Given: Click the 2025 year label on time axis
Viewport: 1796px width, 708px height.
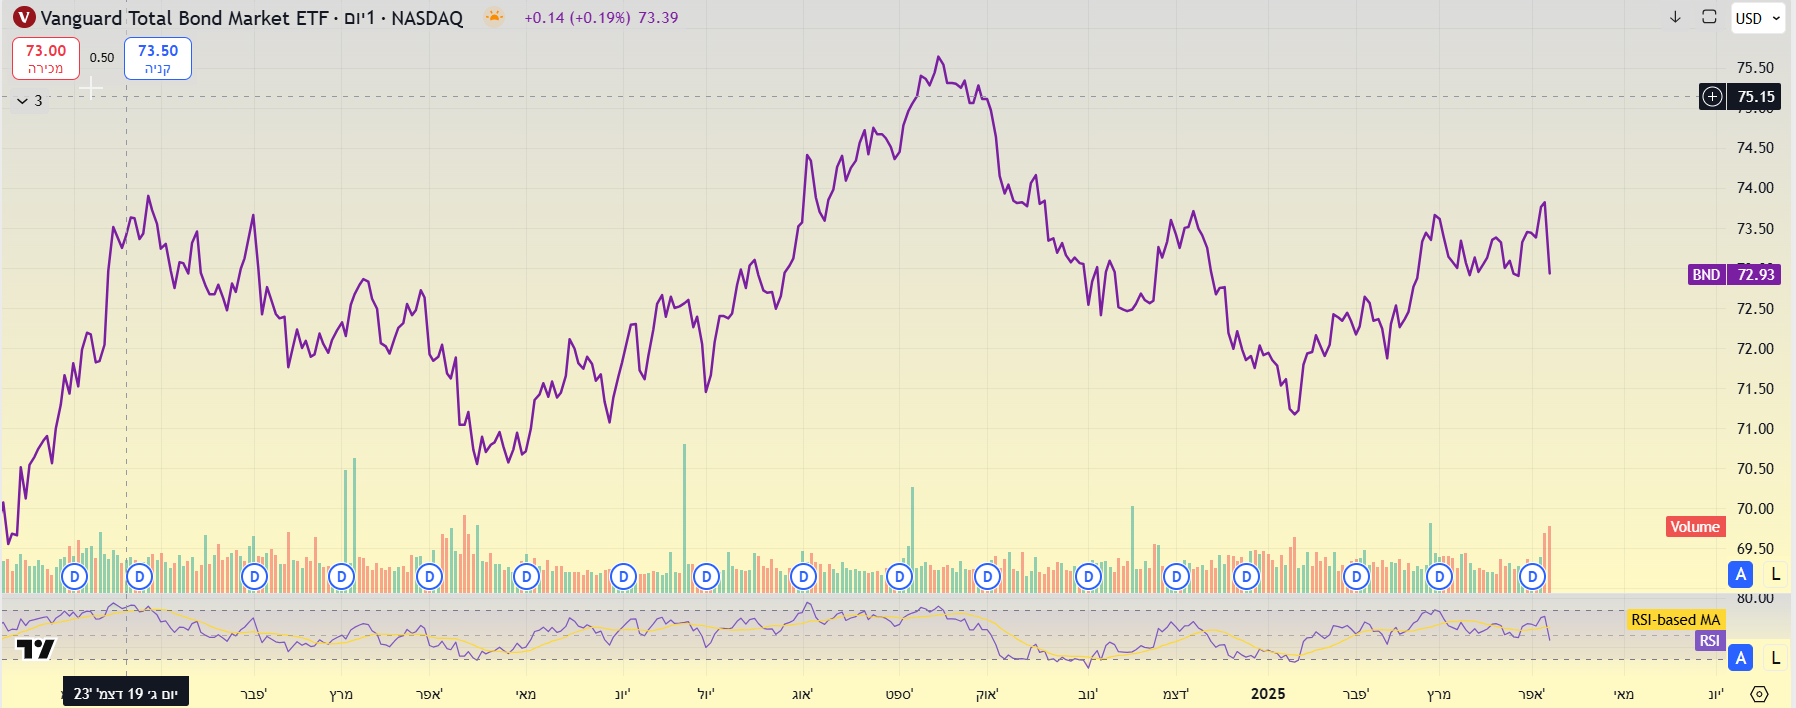Looking at the screenshot, I should 1268,693.
